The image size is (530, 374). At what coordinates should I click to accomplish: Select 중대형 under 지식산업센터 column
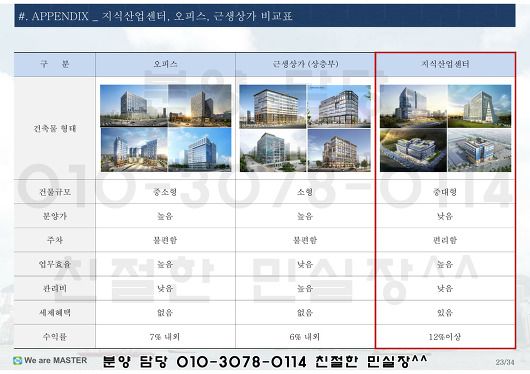click(445, 192)
